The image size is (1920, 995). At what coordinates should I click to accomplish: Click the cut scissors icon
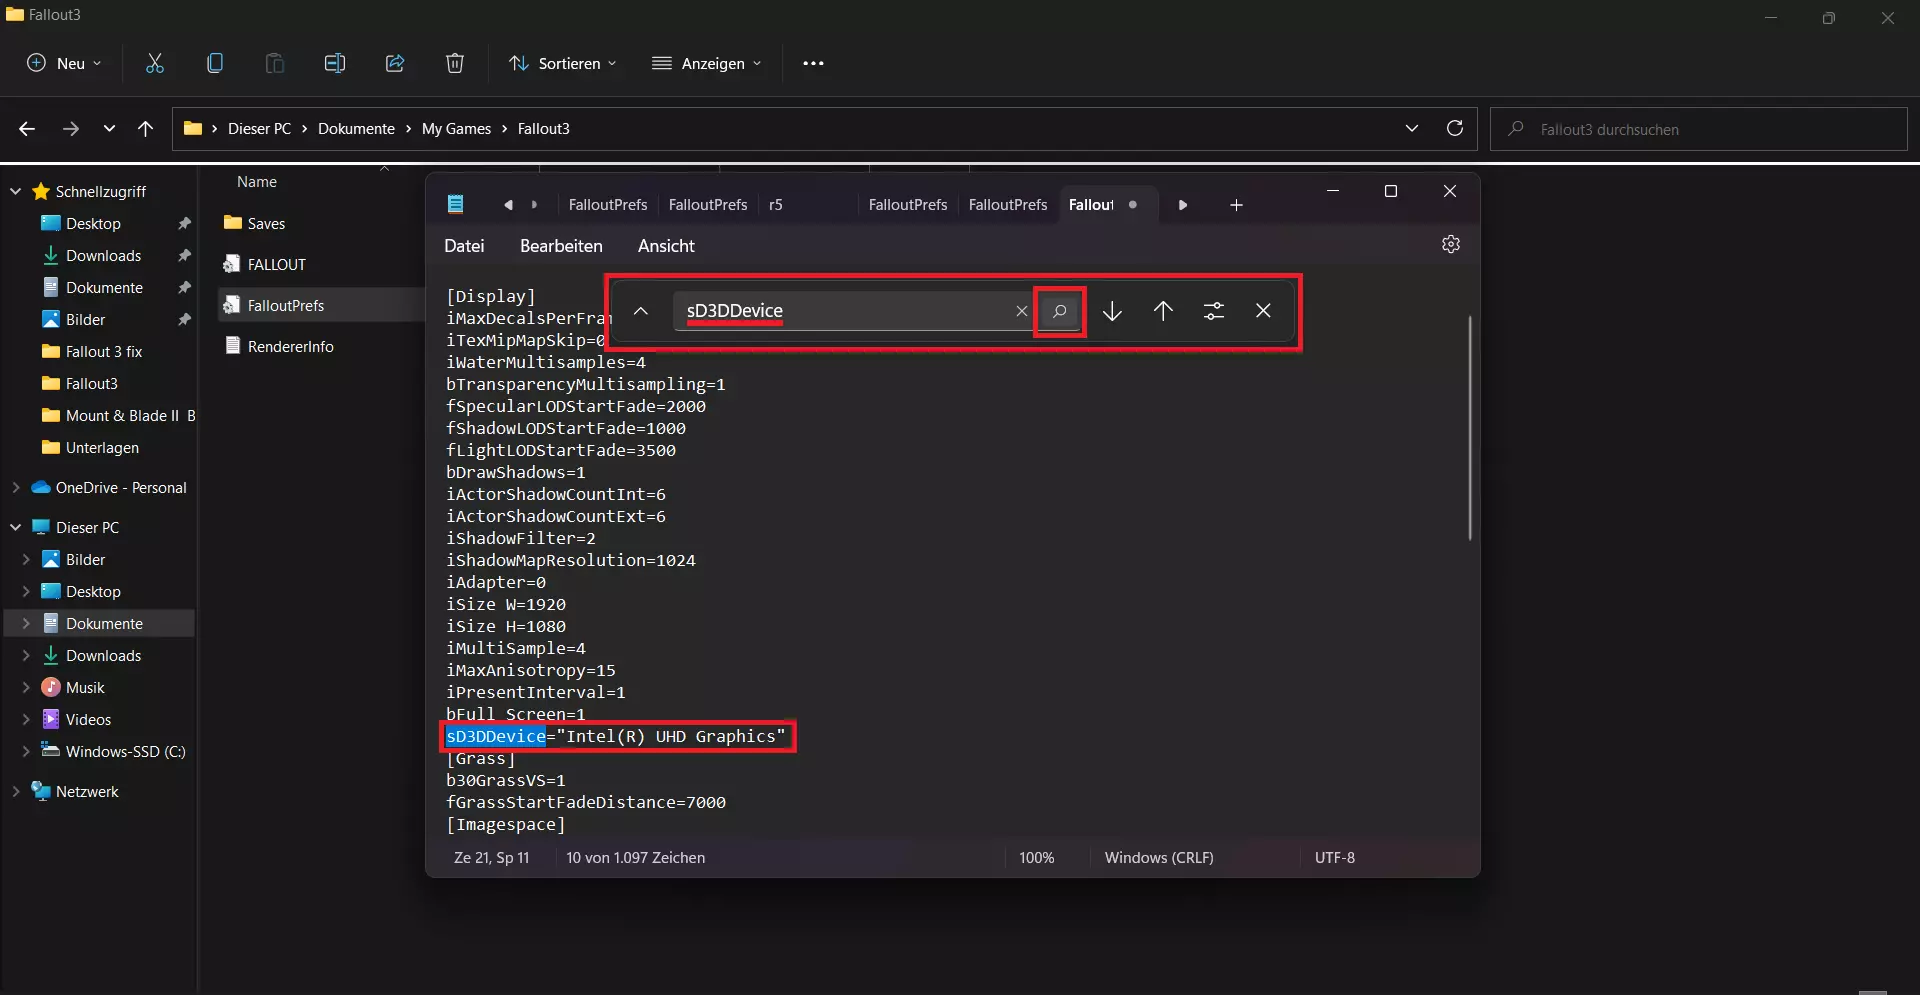(x=155, y=63)
